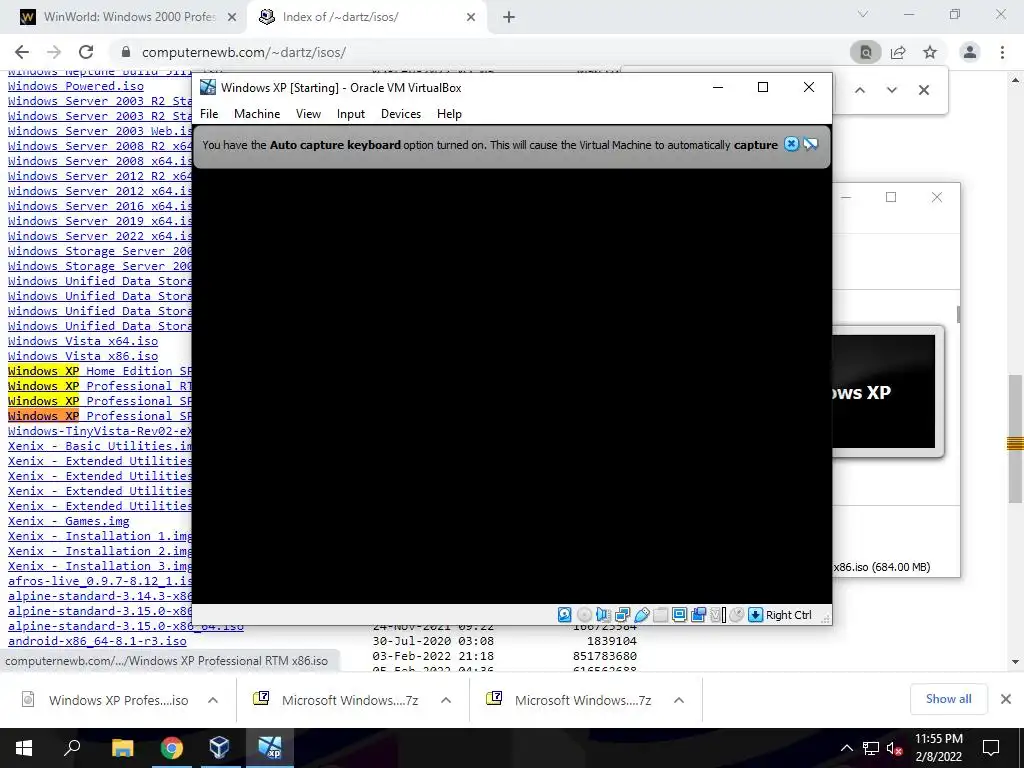
Task: Open the Windows XP Home Edition link
Action: (100, 371)
